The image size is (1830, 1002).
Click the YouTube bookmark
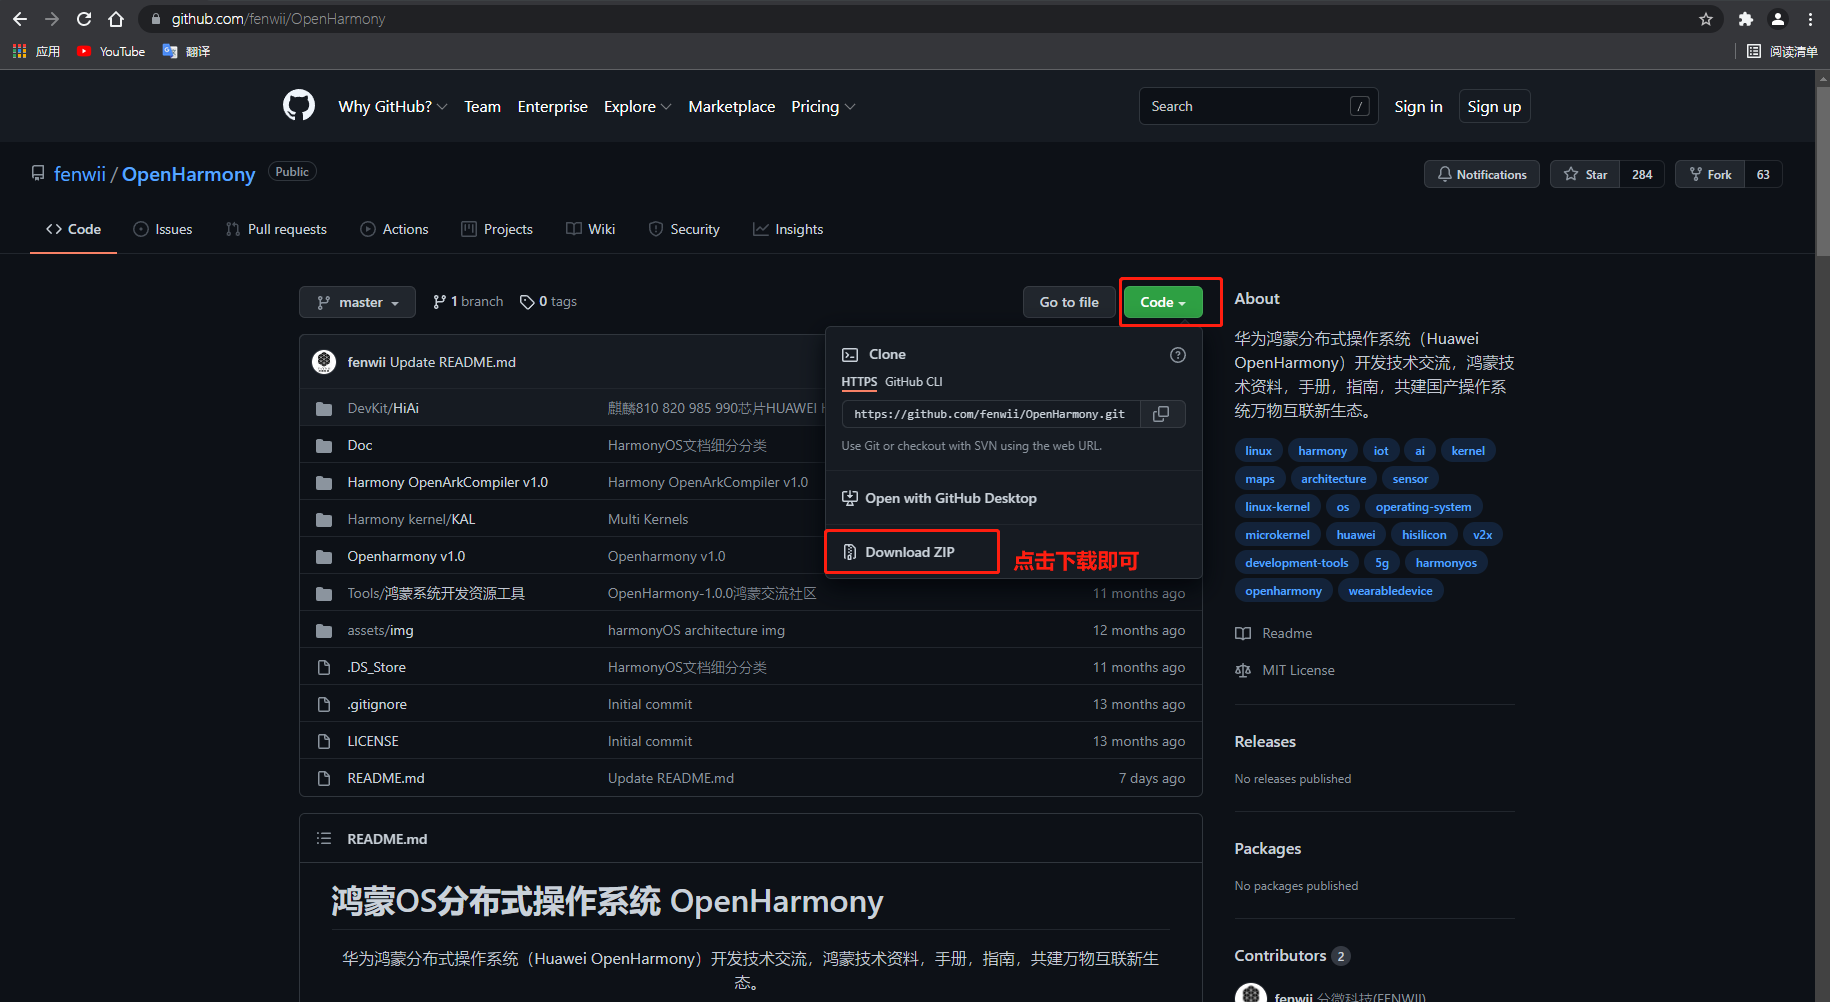click(112, 51)
